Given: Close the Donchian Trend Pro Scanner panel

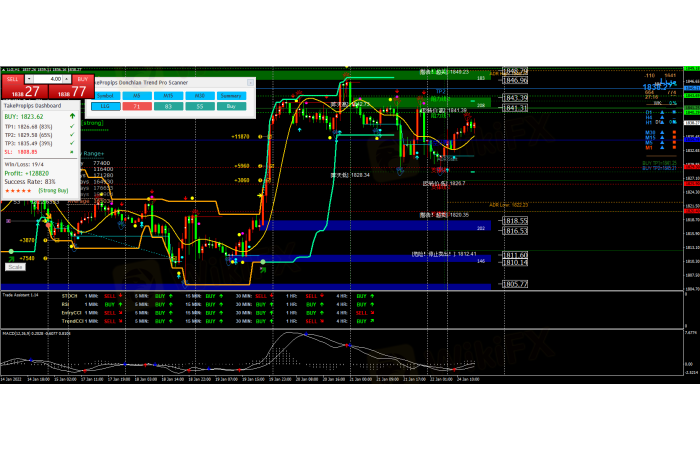Looking at the screenshot, I should (x=251, y=83).
